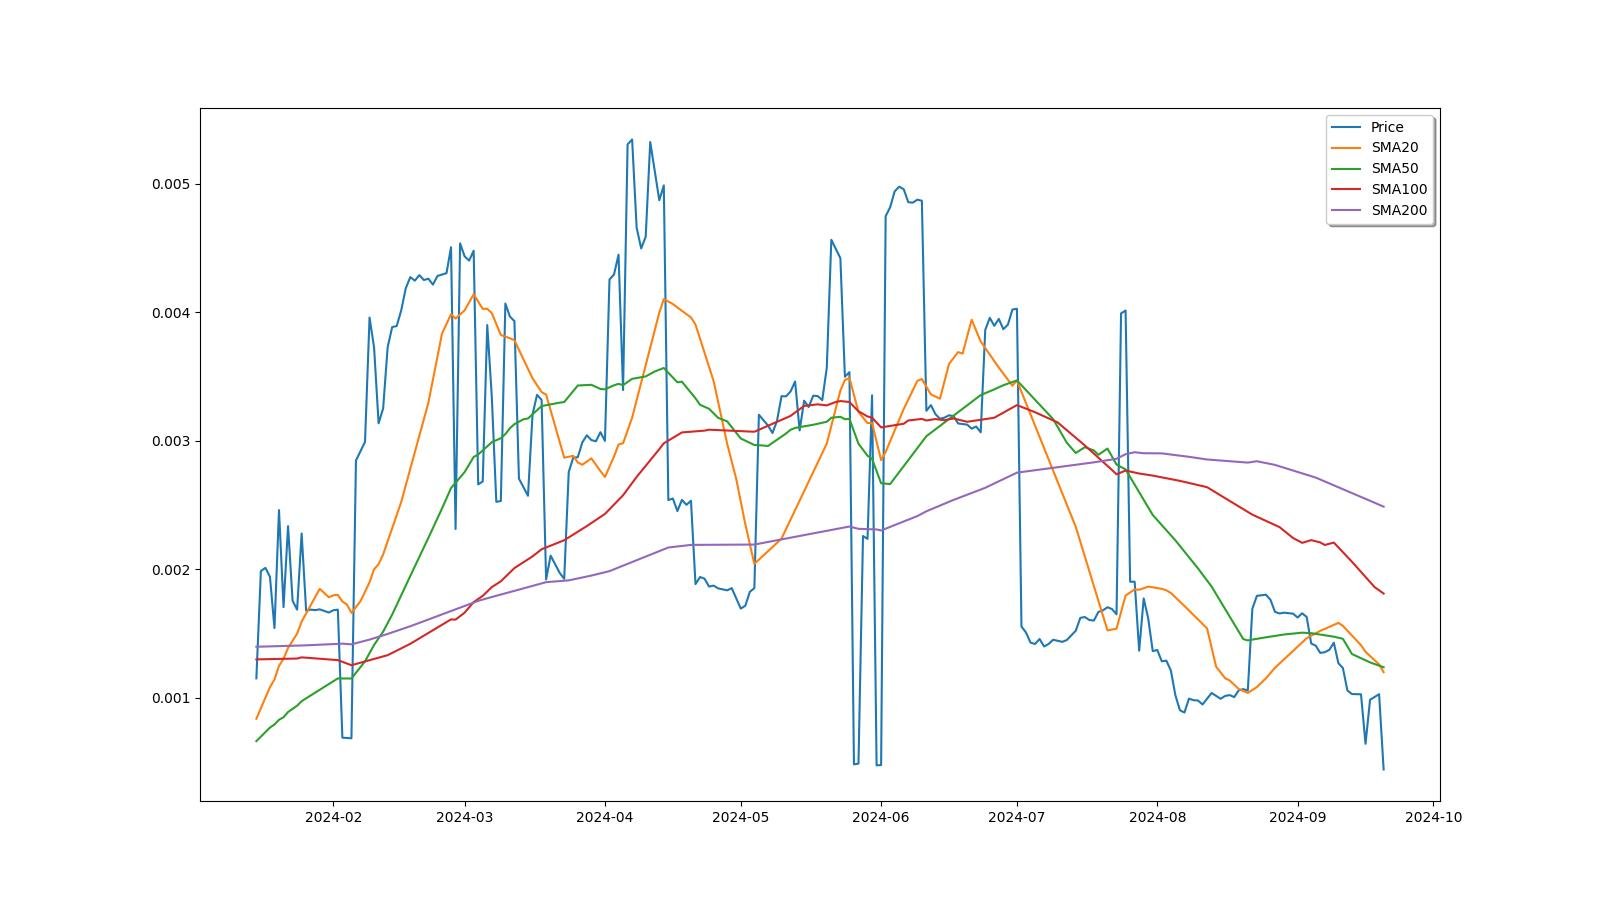Click the green SMA50 line swatch in legend
Viewport: 1600px width, 900px height.
1347,169
